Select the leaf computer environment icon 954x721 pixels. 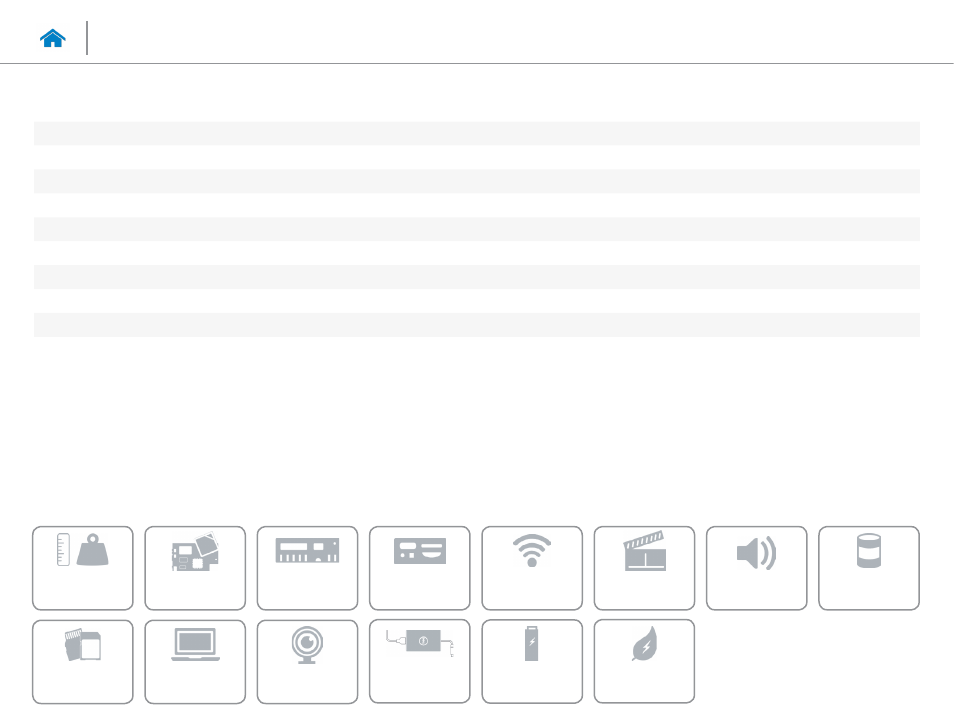pyautogui.click(x=644, y=661)
